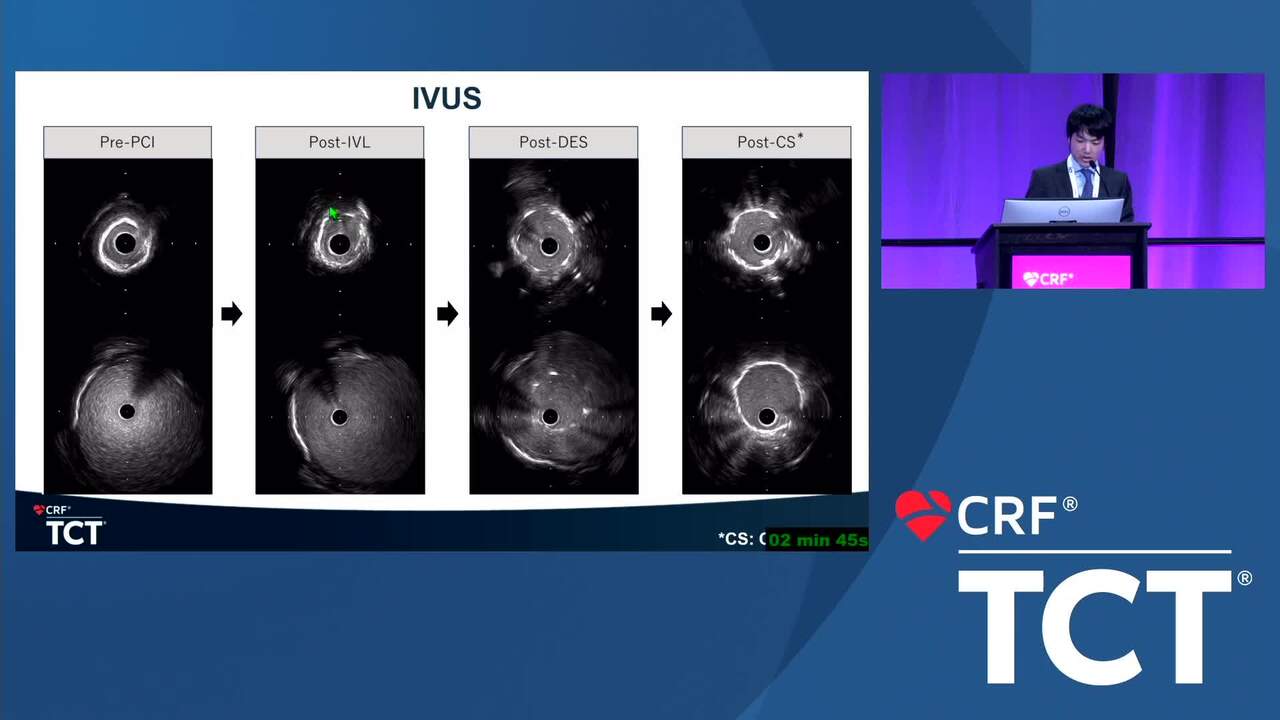Screen dimensions: 1280x720
Task: Click the *CS: footnote text
Action: point(741,540)
